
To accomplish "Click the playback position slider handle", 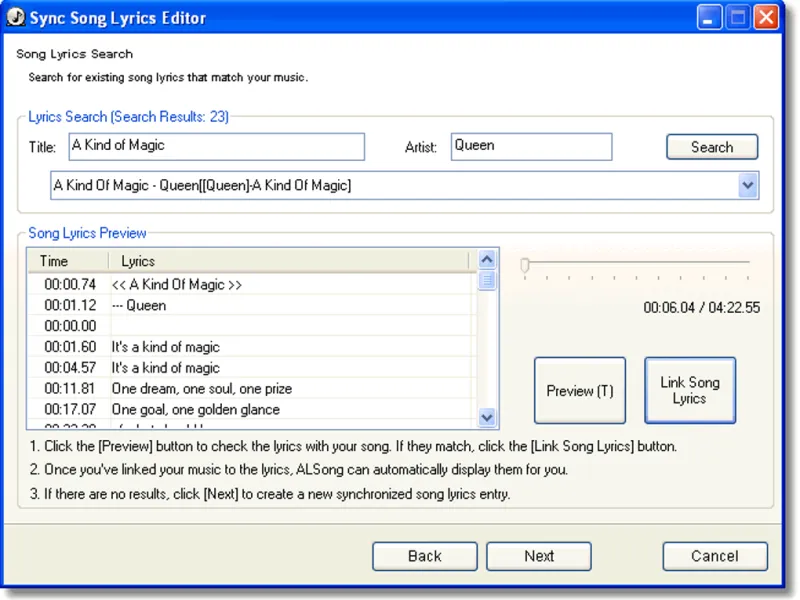I will pos(525,265).
